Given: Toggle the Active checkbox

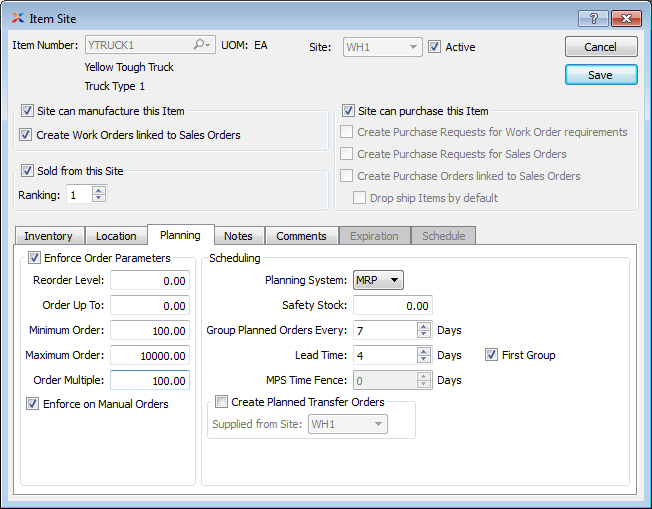Looking at the screenshot, I should [x=435, y=47].
